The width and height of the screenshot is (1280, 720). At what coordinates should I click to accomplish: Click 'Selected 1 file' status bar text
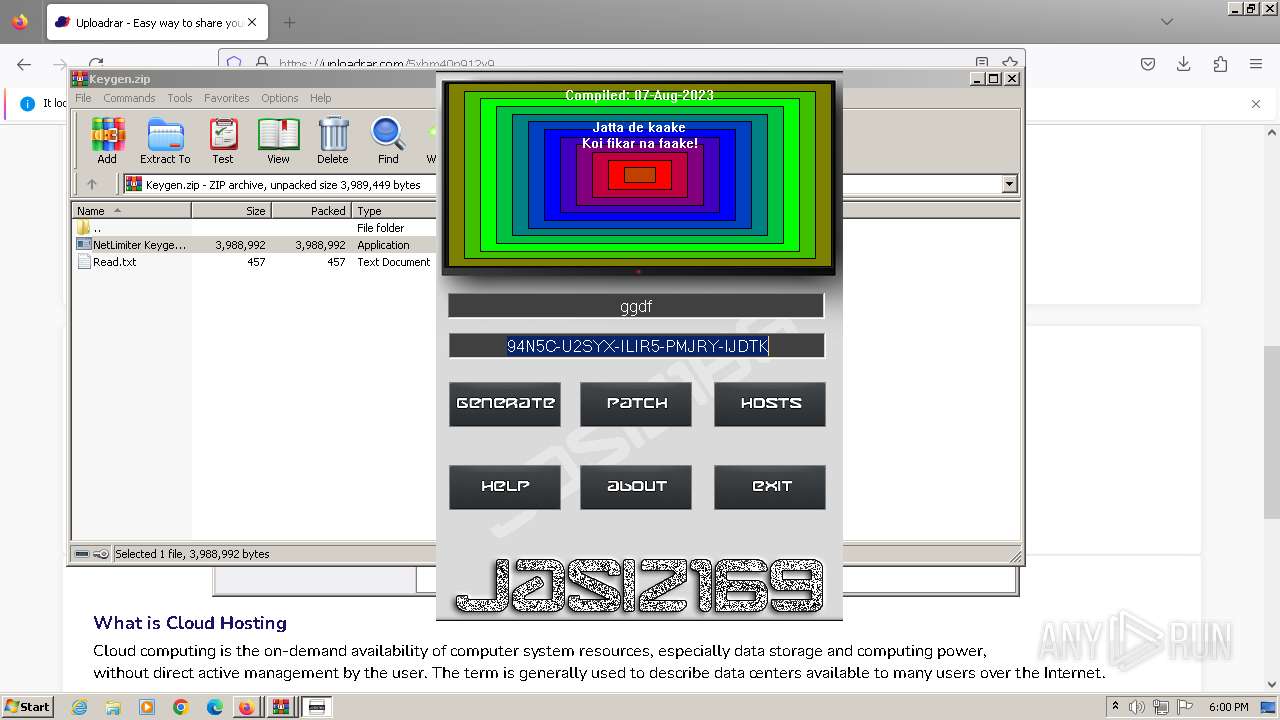click(x=192, y=554)
